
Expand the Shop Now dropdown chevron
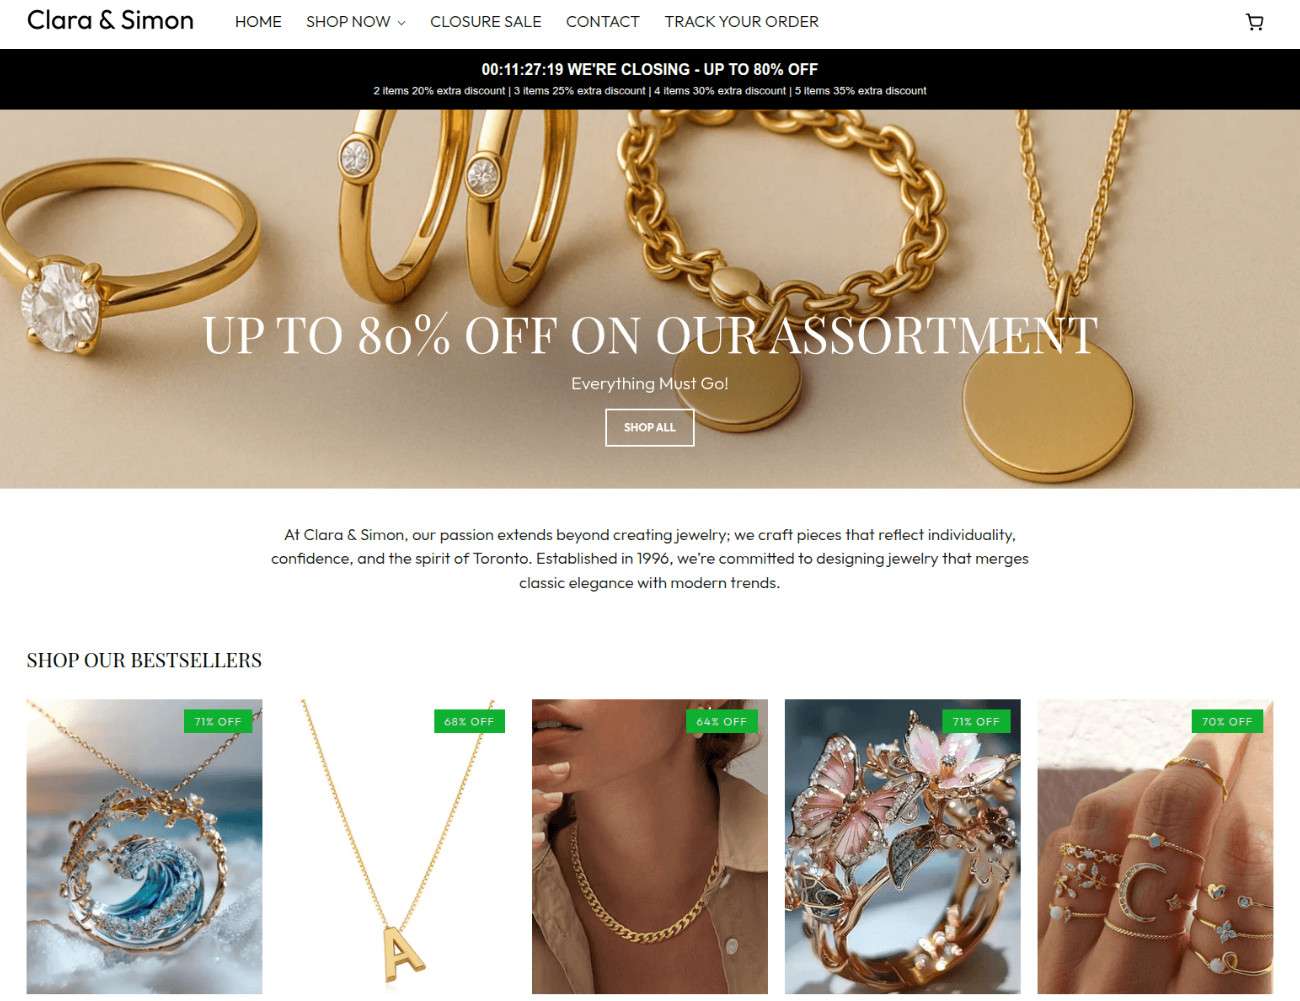401,22
